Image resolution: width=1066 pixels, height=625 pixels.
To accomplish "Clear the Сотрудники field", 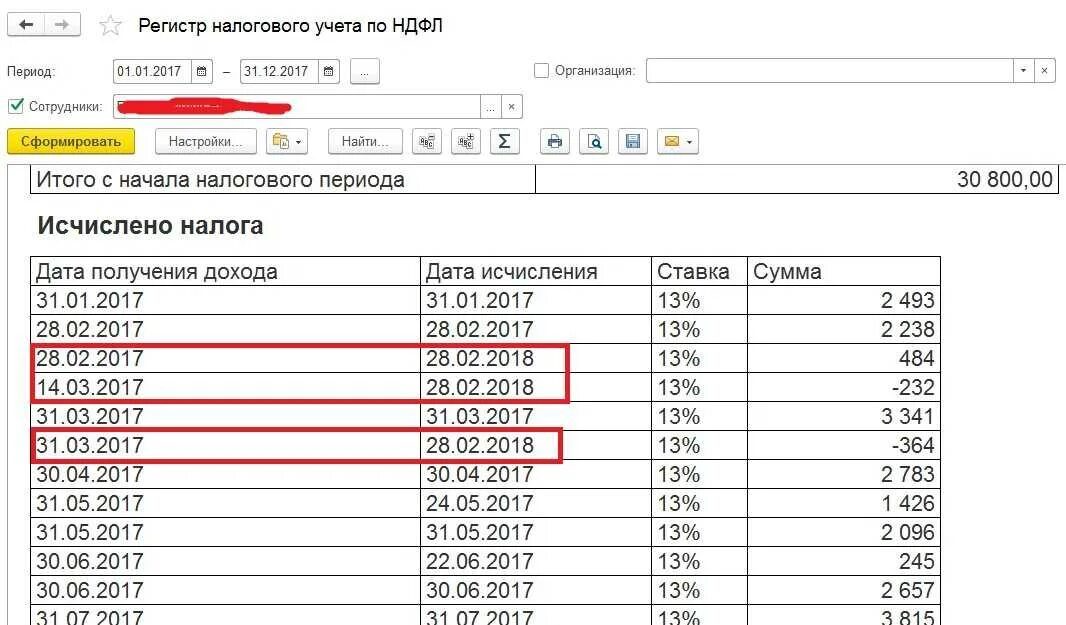I will click(x=511, y=107).
